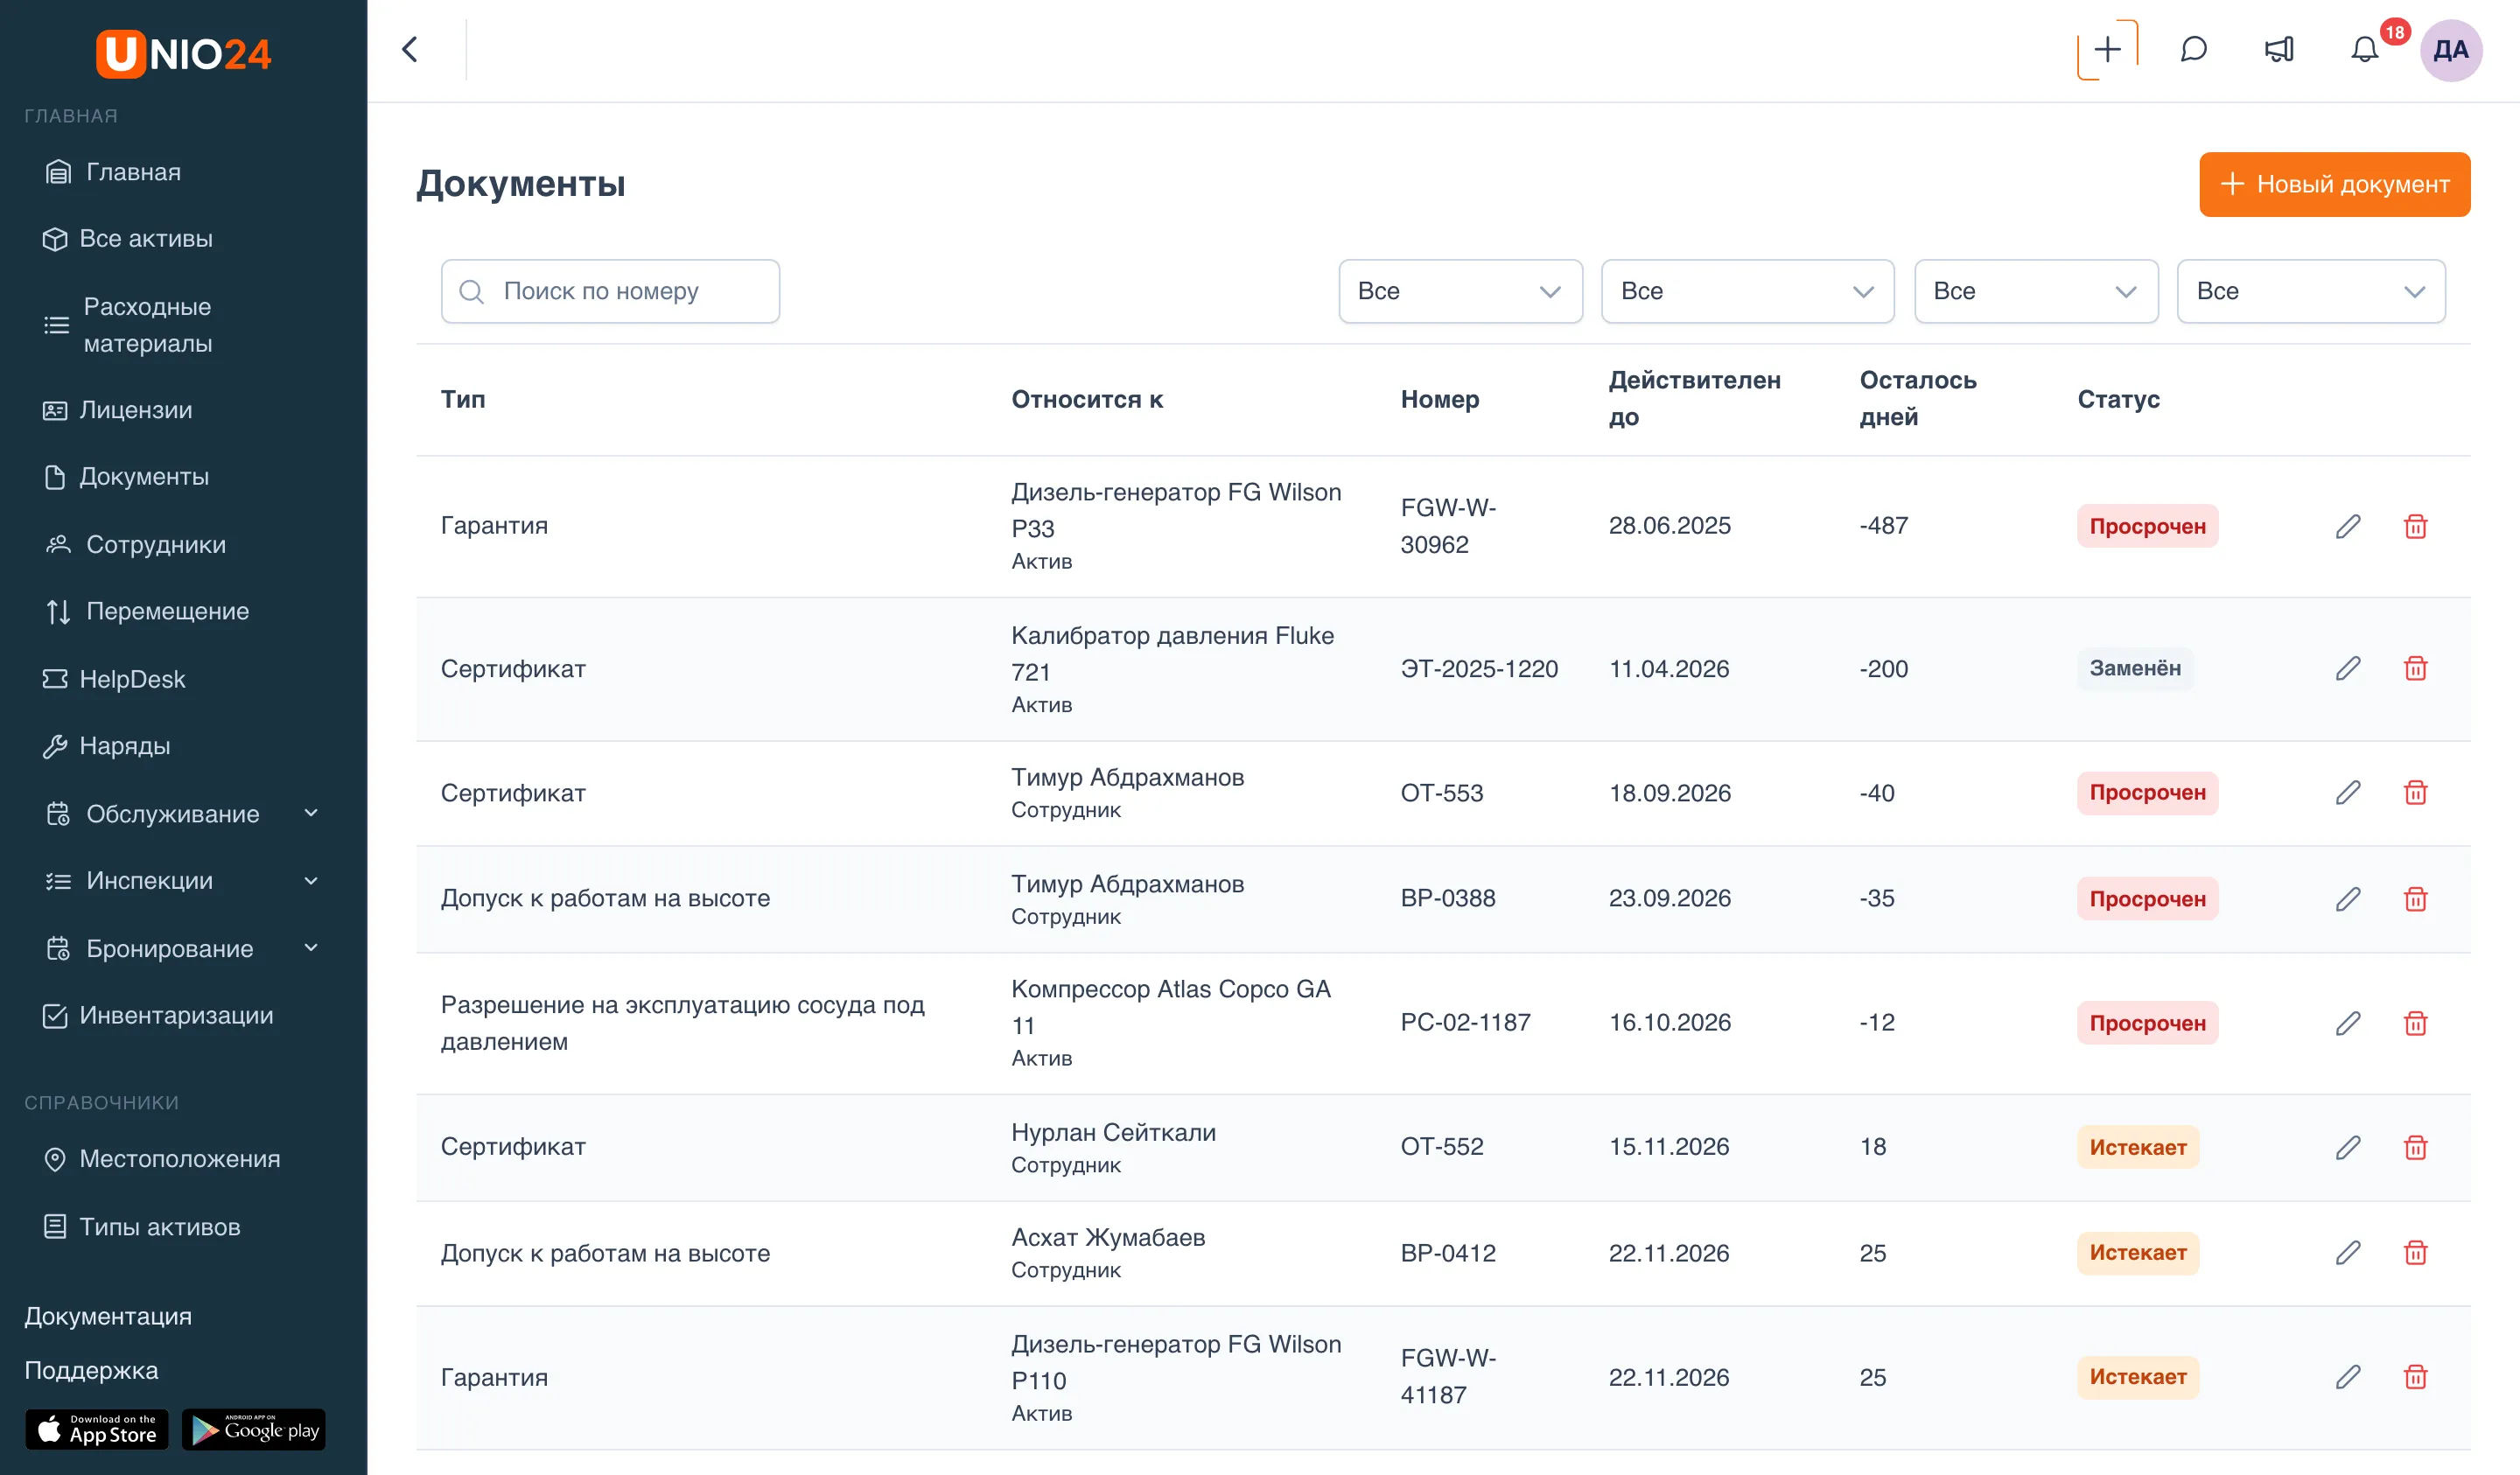Click the Поиск по номеру search field
Screen dimensions: 2520x1475
[610, 291]
